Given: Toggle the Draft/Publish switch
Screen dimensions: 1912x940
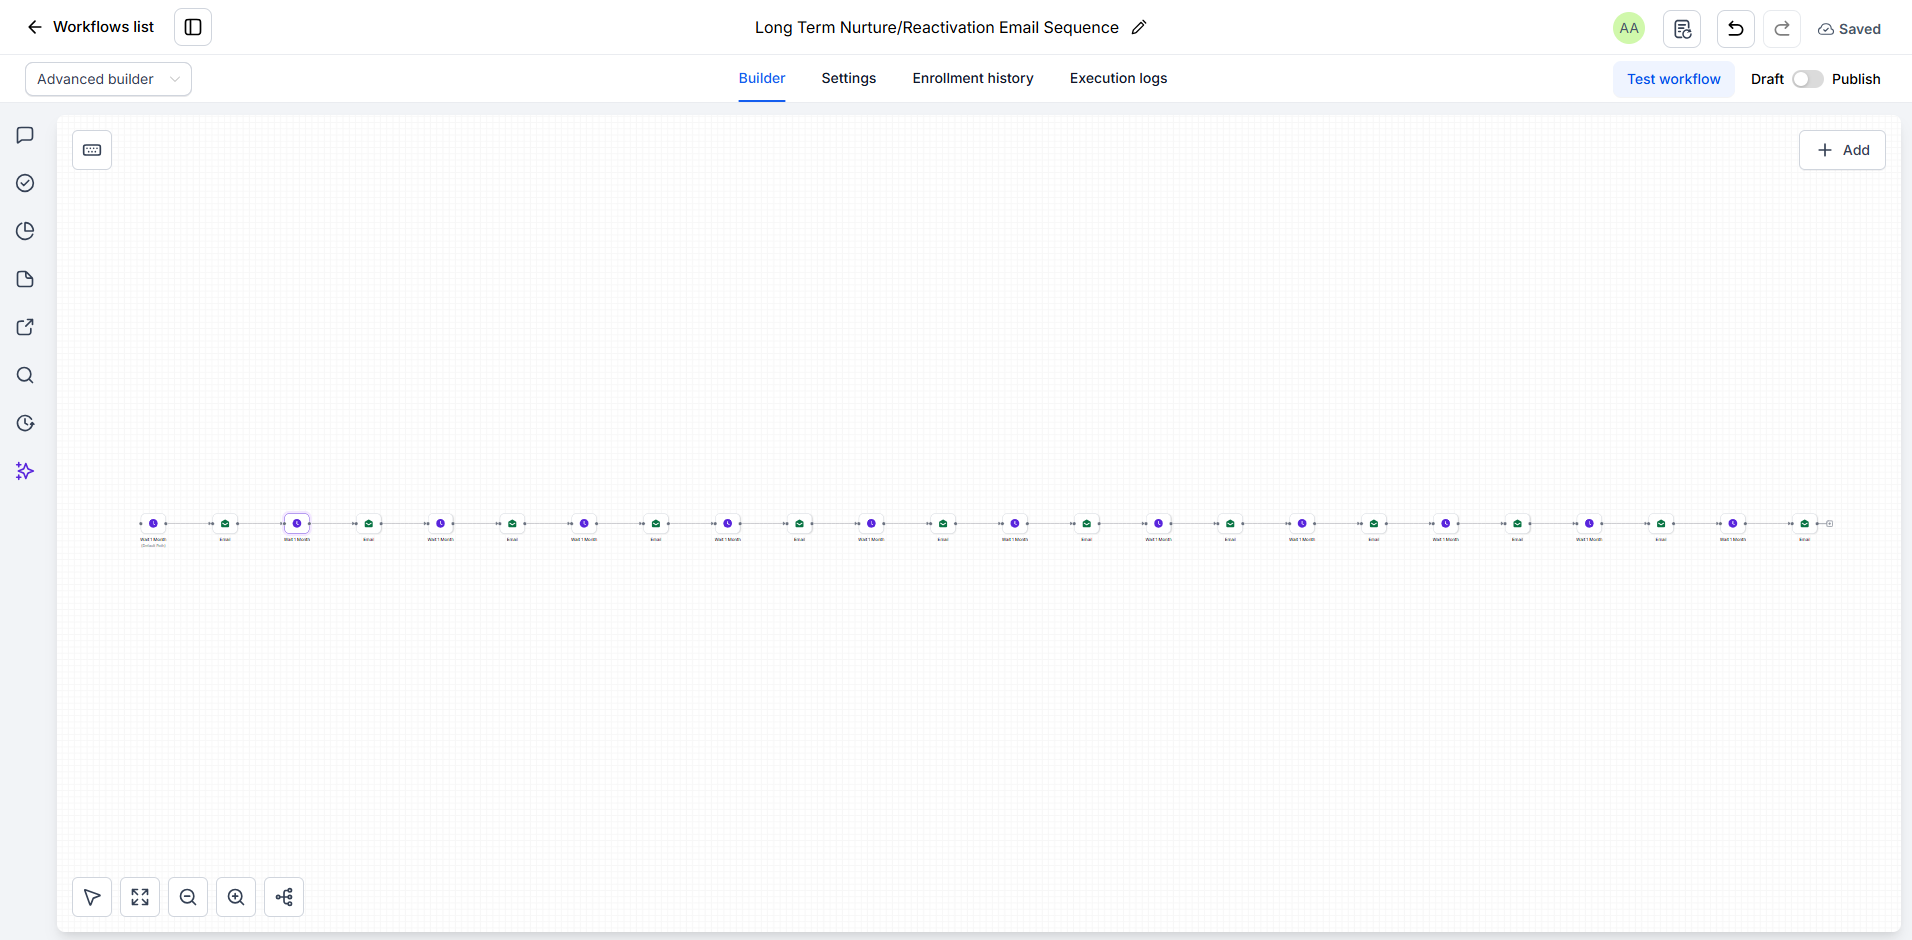Looking at the screenshot, I should (1807, 79).
